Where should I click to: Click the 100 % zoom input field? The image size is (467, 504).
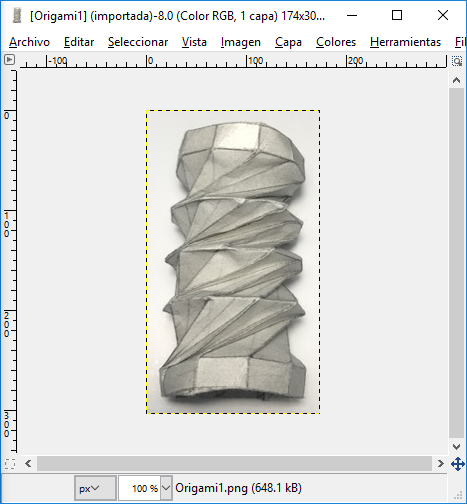click(139, 488)
